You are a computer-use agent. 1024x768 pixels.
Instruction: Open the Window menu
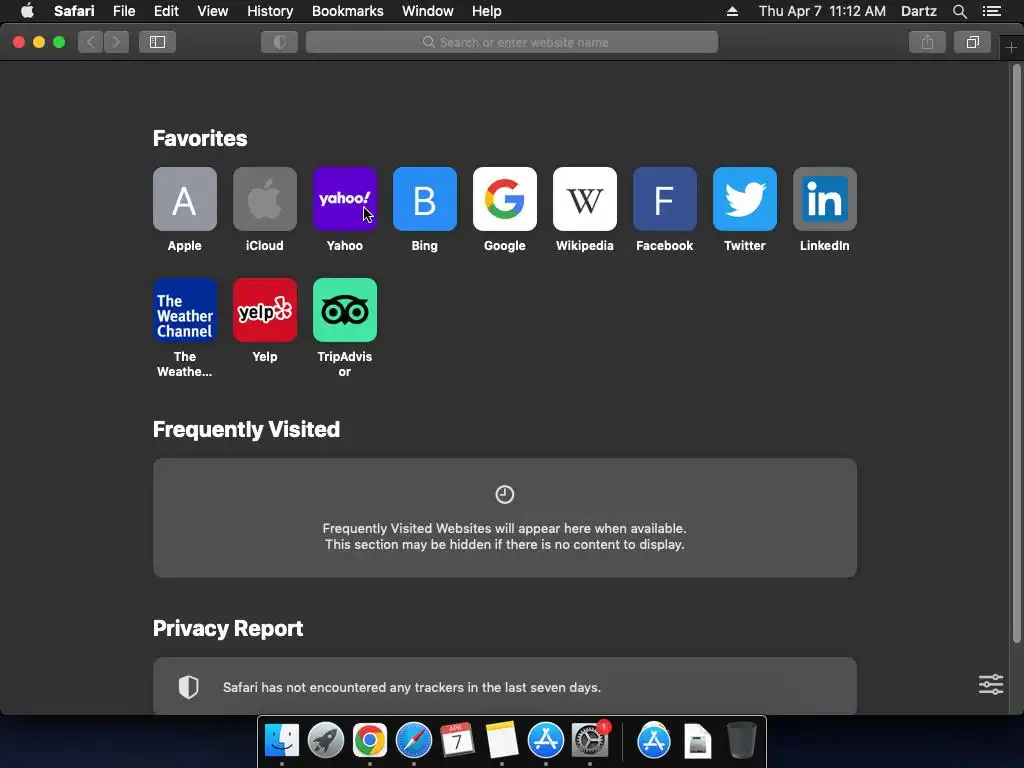coord(428,11)
